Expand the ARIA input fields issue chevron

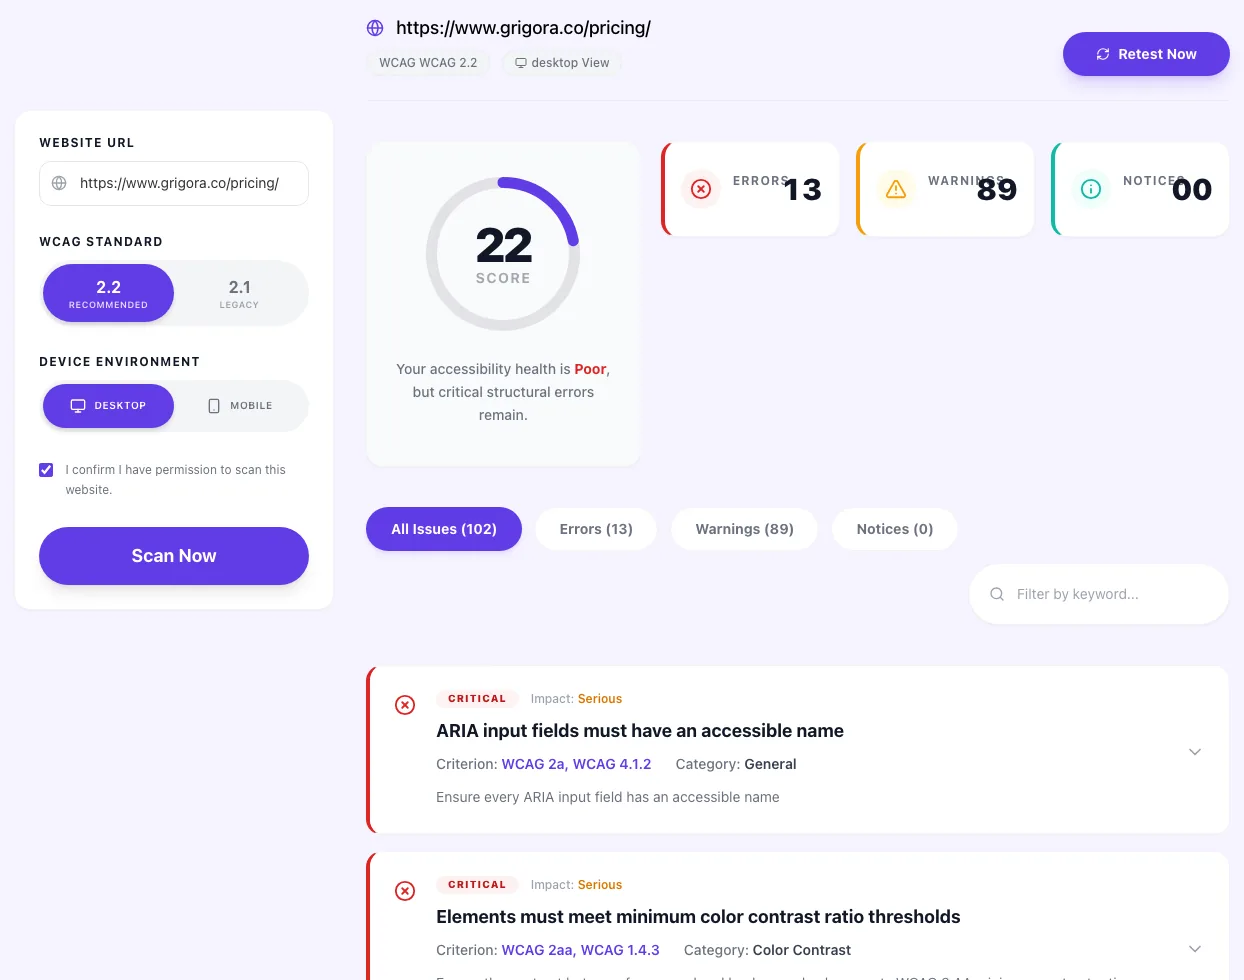click(x=1195, y=752)
